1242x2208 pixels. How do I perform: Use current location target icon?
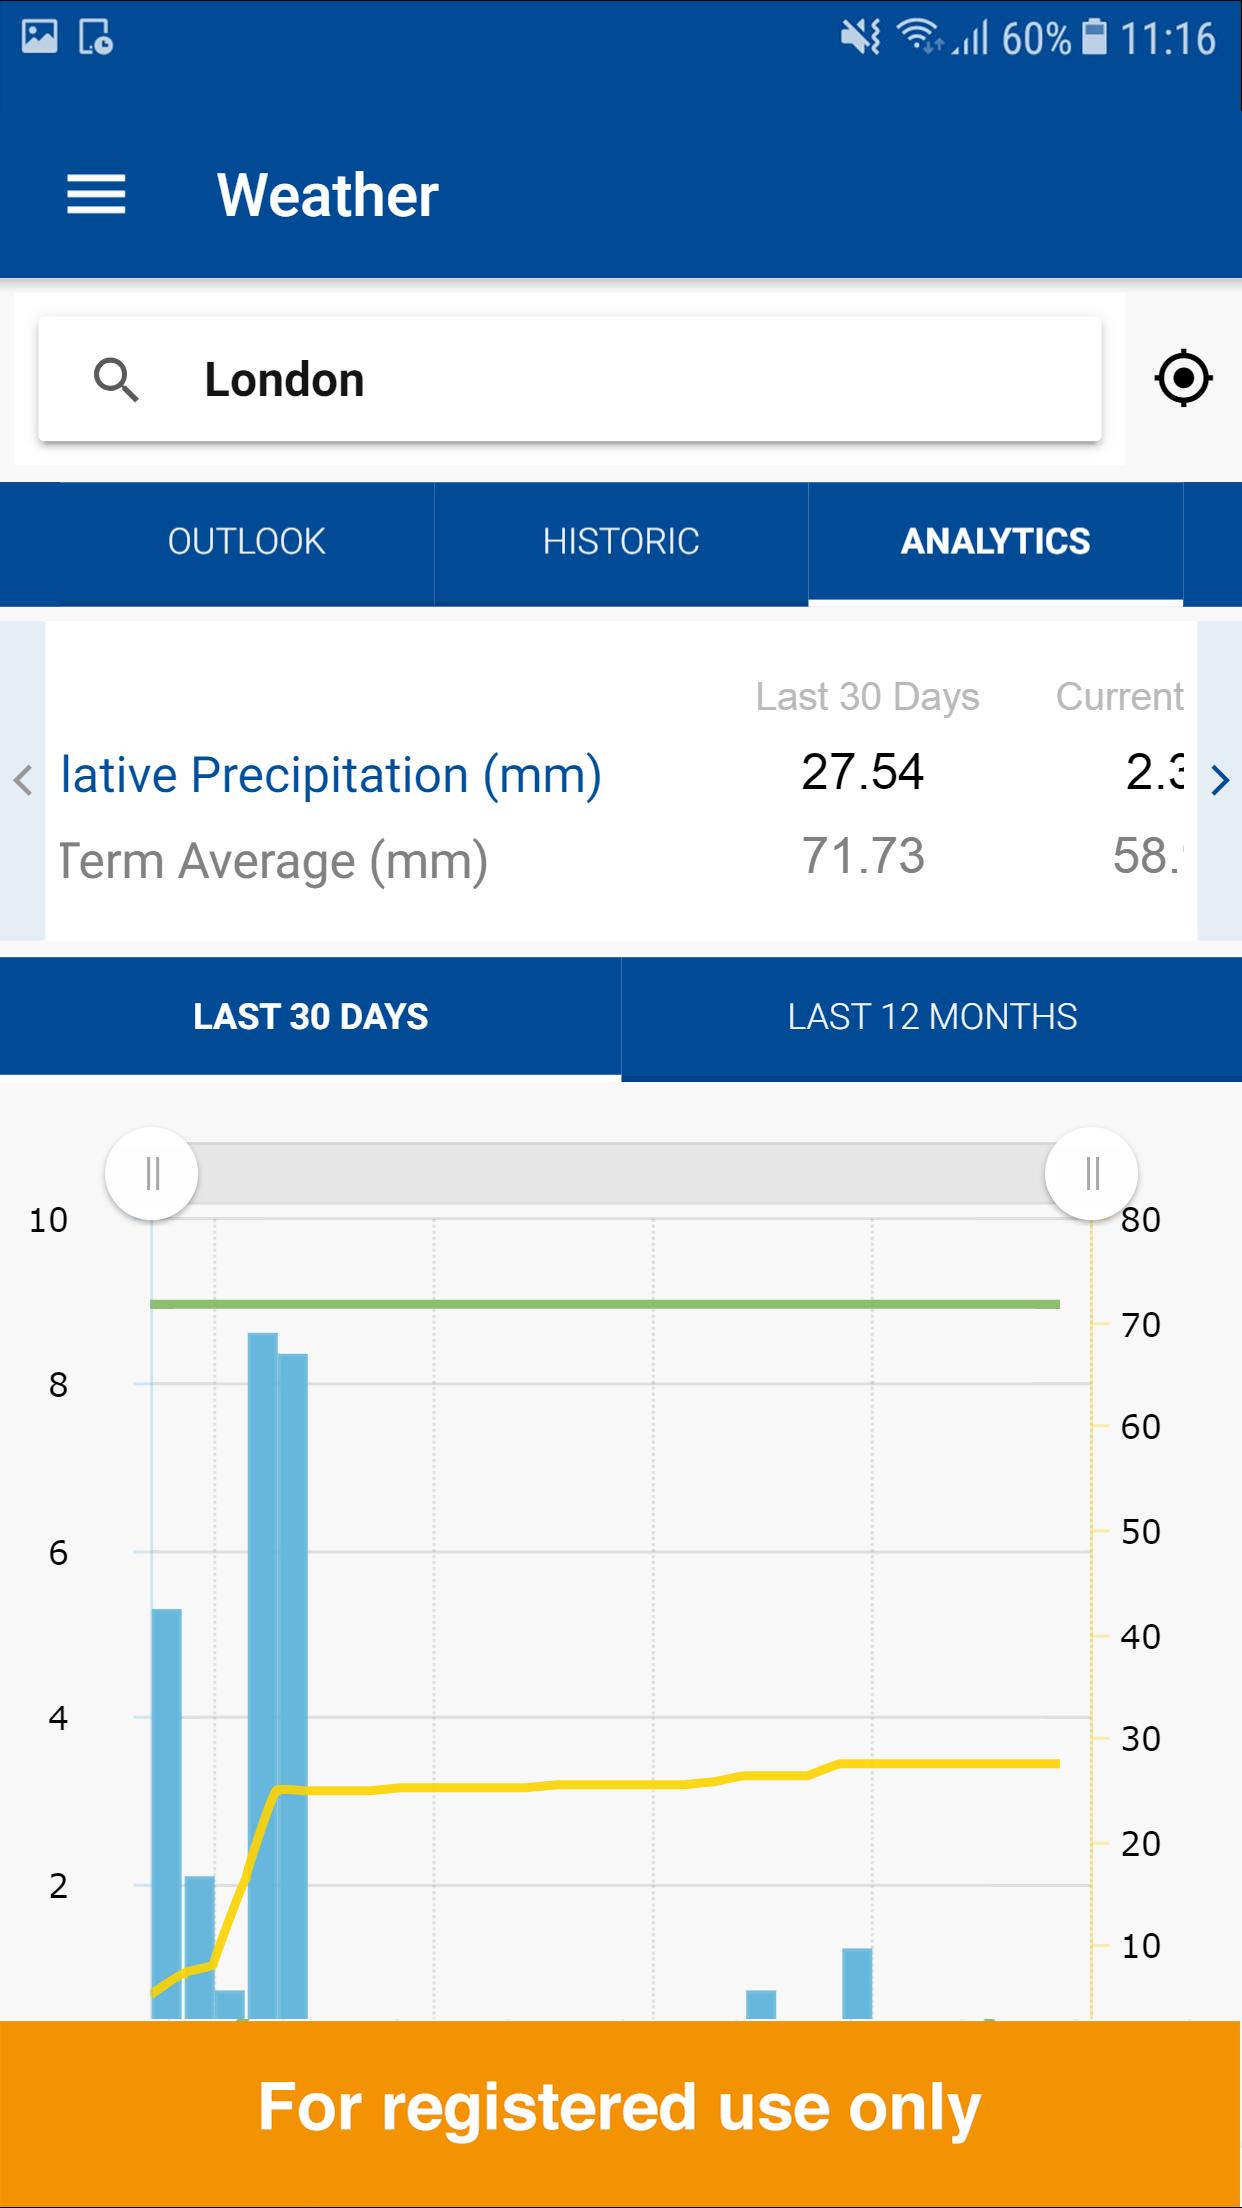[x=1183, y=379]
